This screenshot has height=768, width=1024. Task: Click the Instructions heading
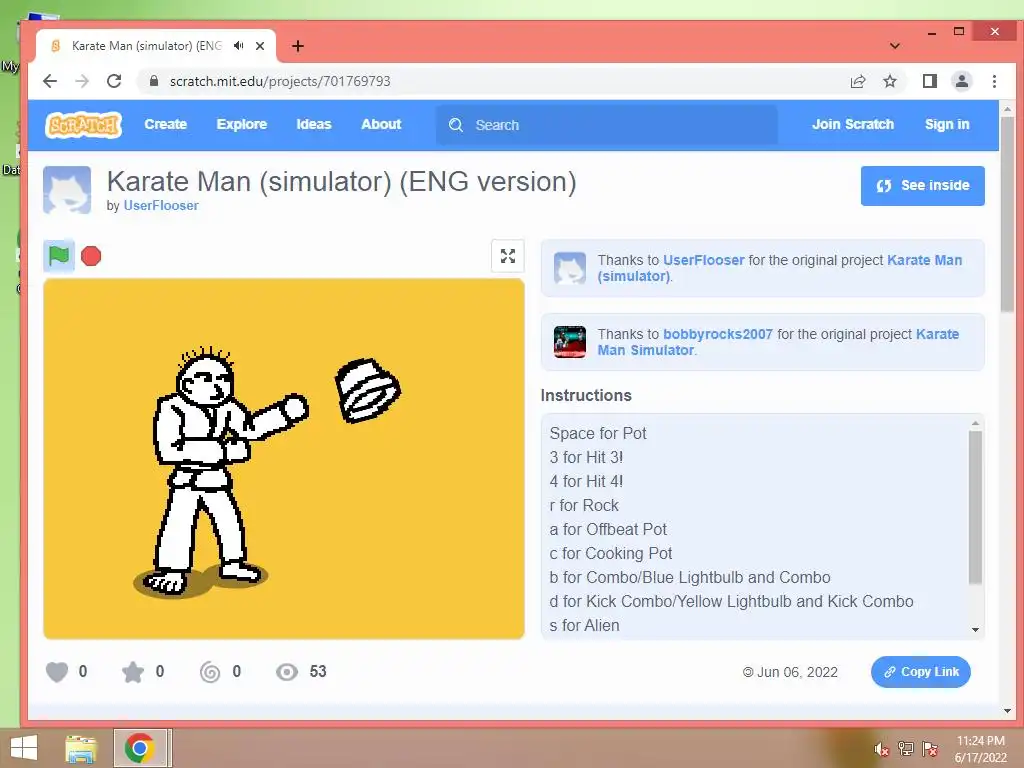pyautogui.click(x=586, y=395)
